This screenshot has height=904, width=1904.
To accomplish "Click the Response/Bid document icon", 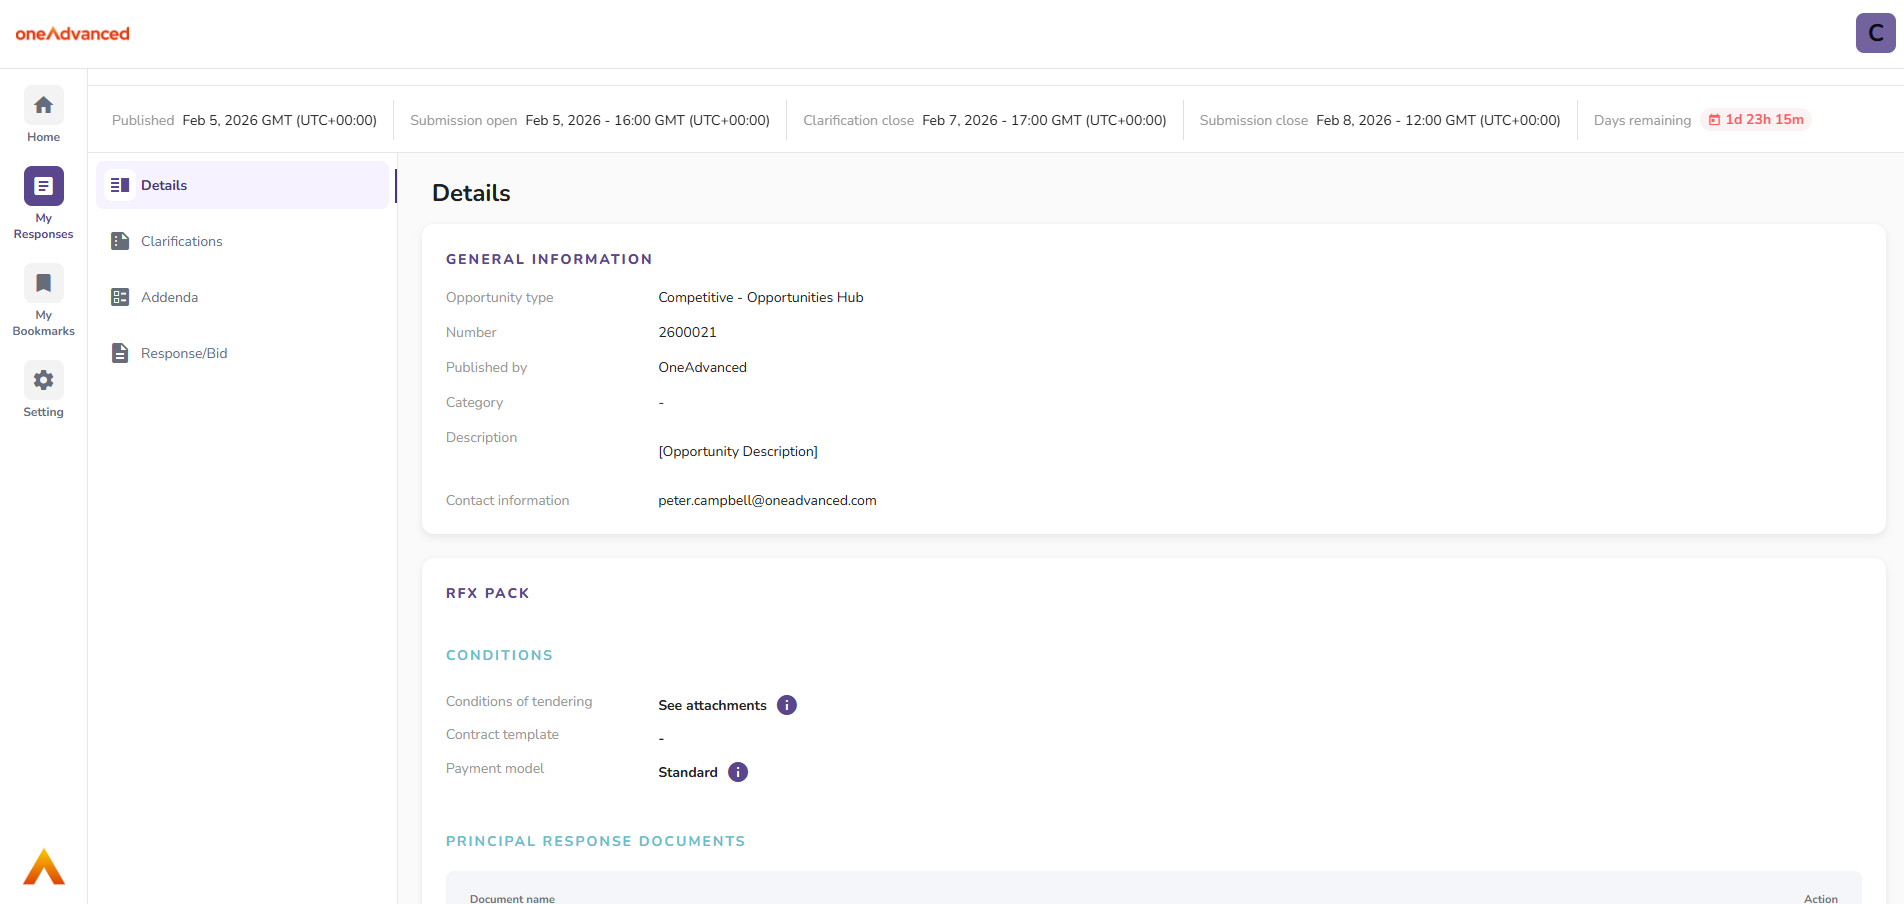I will point(120,353).
